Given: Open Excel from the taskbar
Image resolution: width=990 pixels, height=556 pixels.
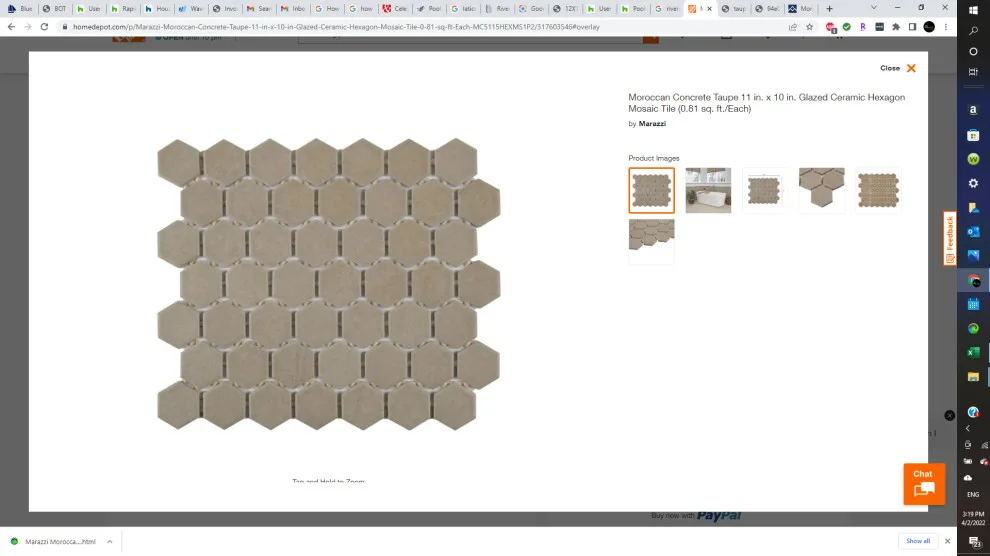Looking at the screenshot, I should point(973,352).
